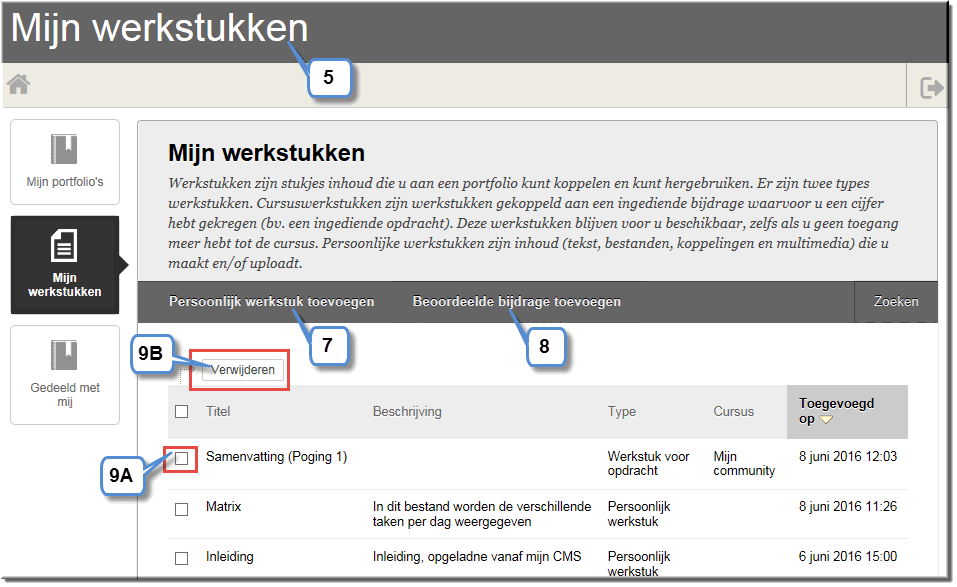Click the logout exit icon

pos(931,87)
